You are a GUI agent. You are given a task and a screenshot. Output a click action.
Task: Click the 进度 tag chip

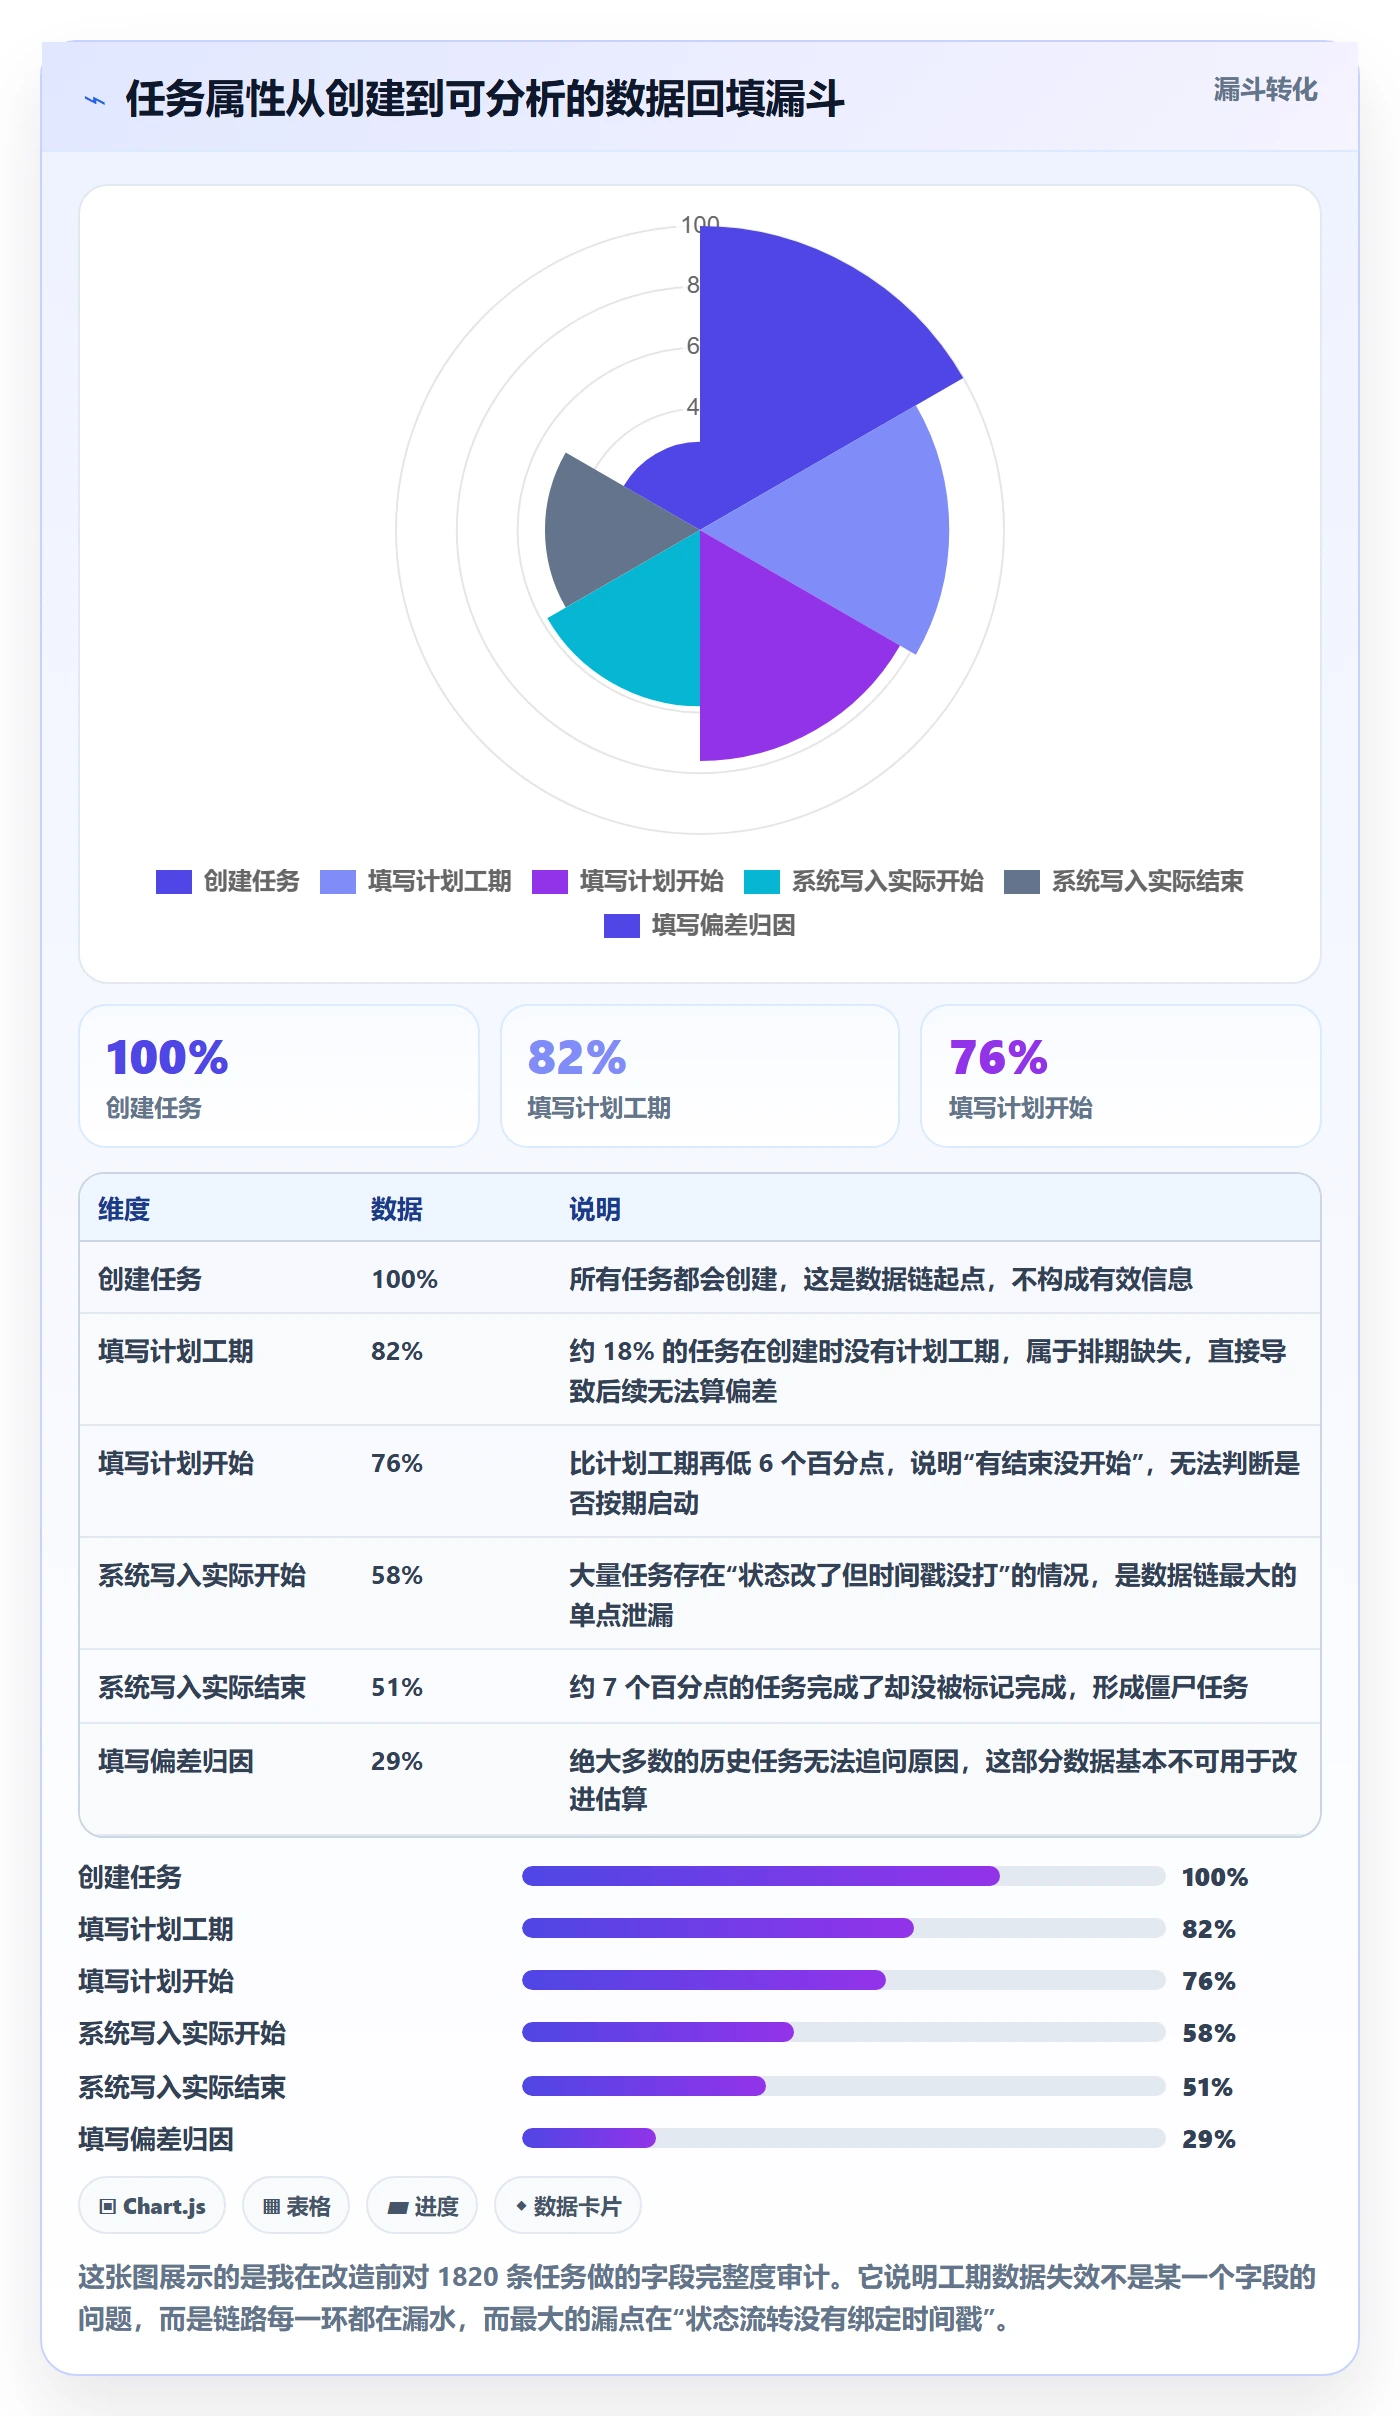422,2206
